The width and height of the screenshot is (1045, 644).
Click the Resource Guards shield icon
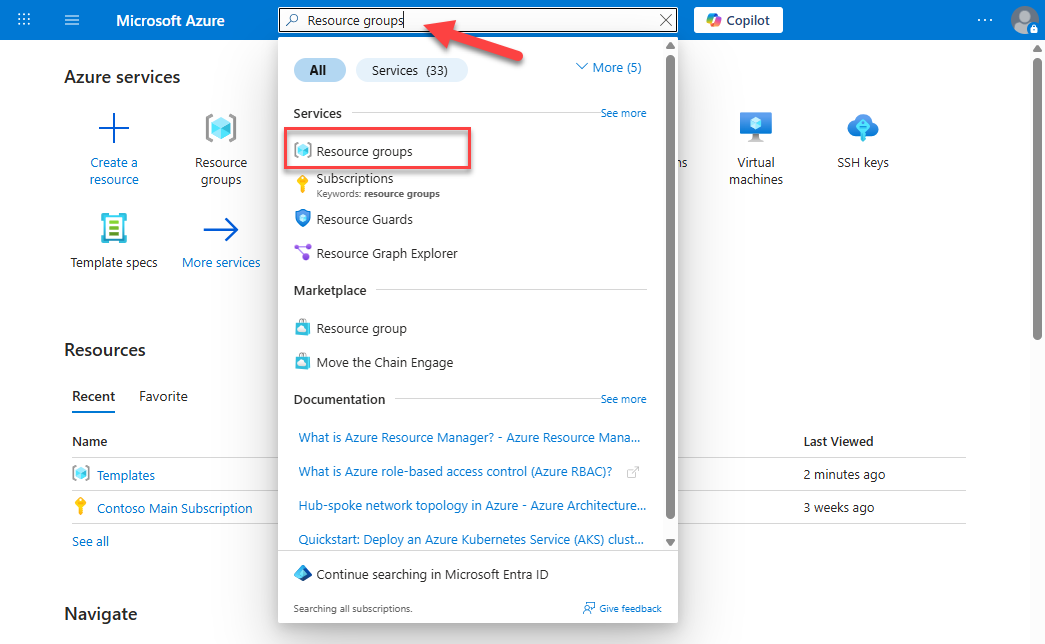303,218
